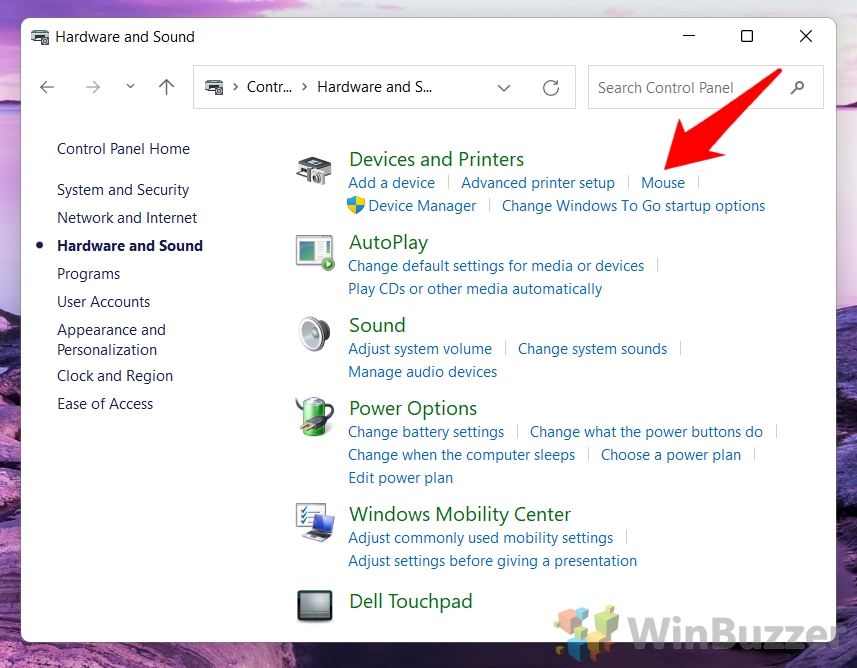Open Manage audio devices
This screenshot has width=857, height=668.
[x=422, y=372]
